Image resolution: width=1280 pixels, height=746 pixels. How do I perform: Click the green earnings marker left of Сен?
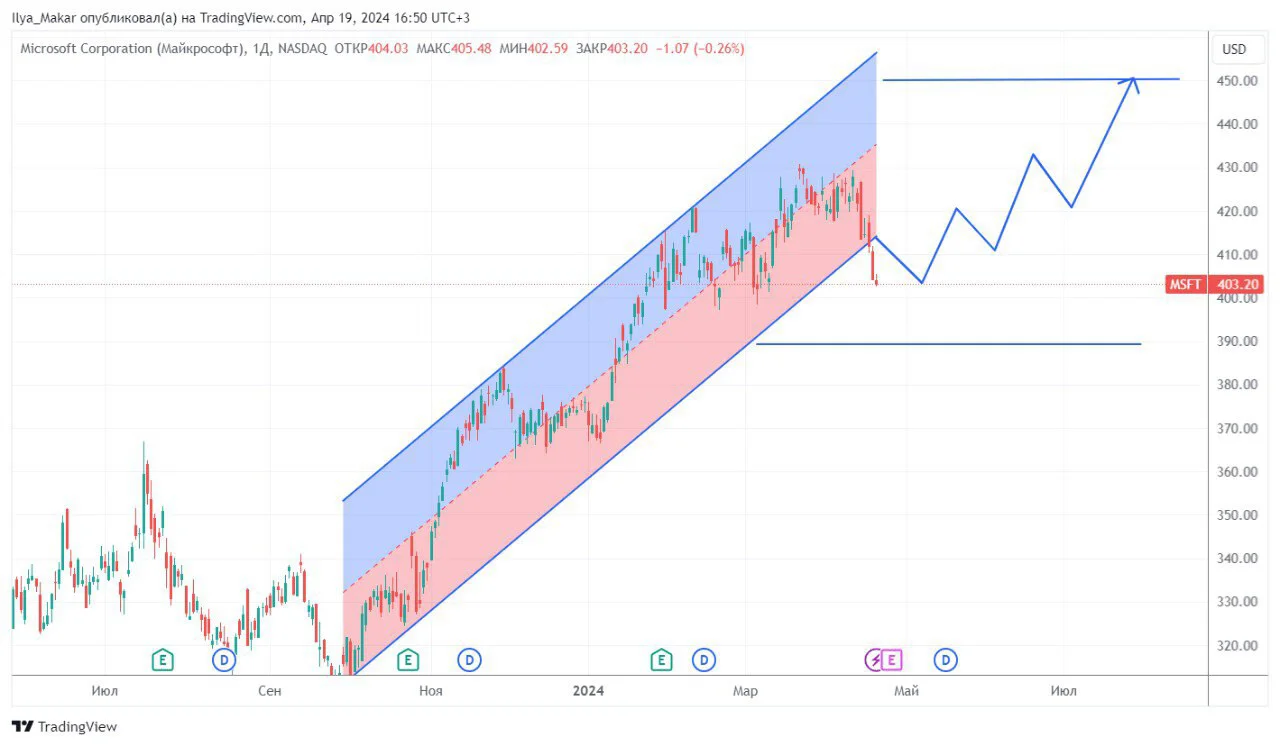tap(162, 660)
